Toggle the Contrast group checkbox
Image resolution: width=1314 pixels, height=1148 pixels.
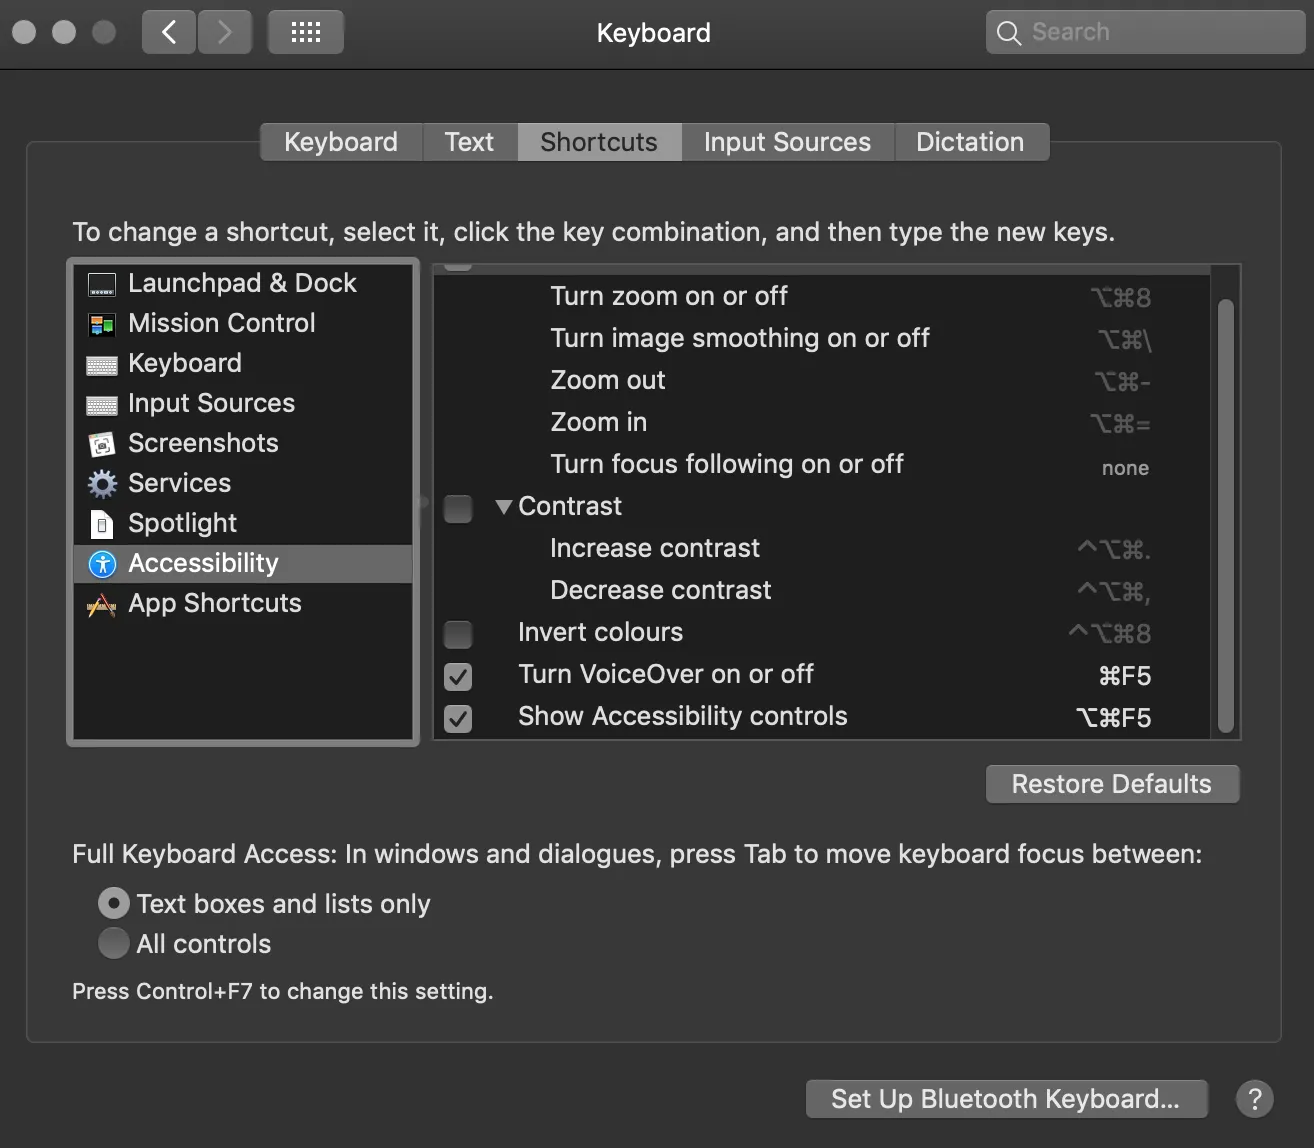[x=458, y=508]
